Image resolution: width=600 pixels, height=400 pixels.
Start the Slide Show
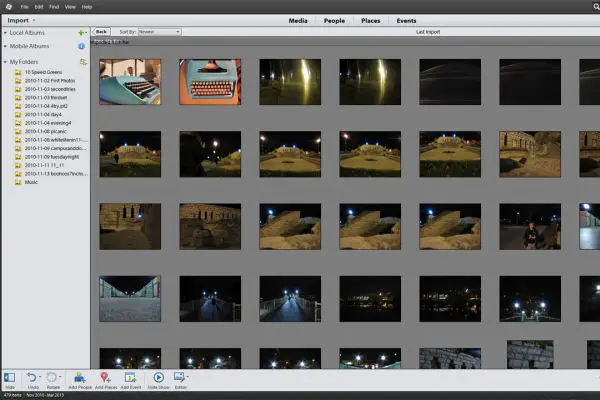click(x=158, y=377)
